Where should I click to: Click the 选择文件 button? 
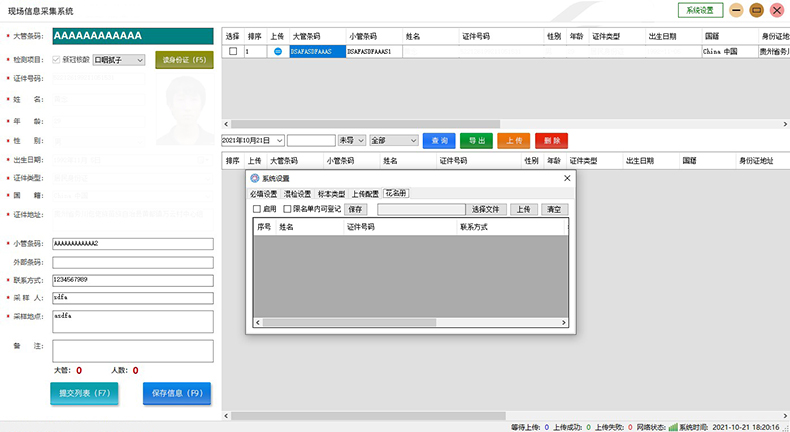point(485,209)
